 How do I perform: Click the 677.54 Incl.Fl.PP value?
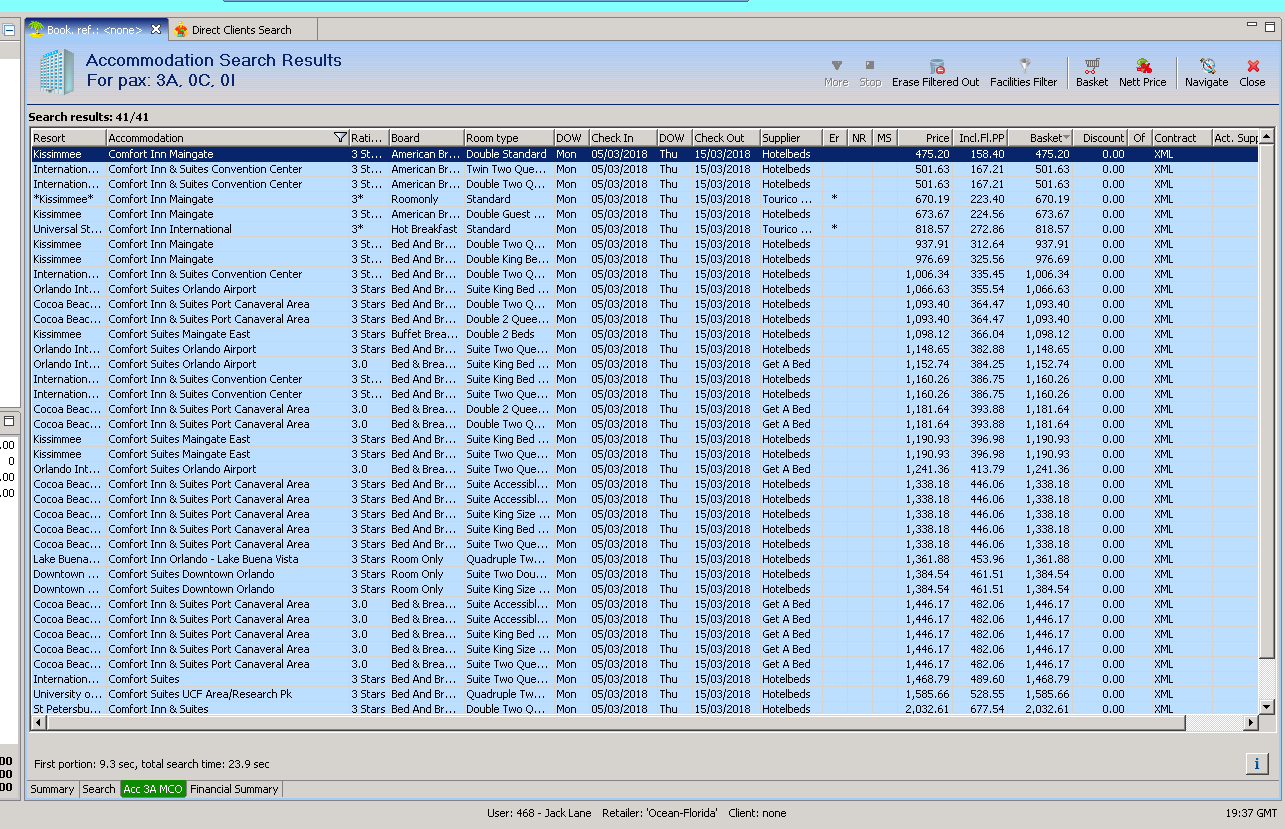click(987, 709)
